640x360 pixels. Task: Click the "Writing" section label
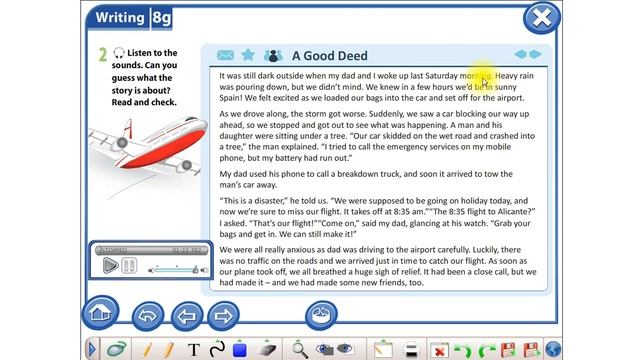click(120, 18)
